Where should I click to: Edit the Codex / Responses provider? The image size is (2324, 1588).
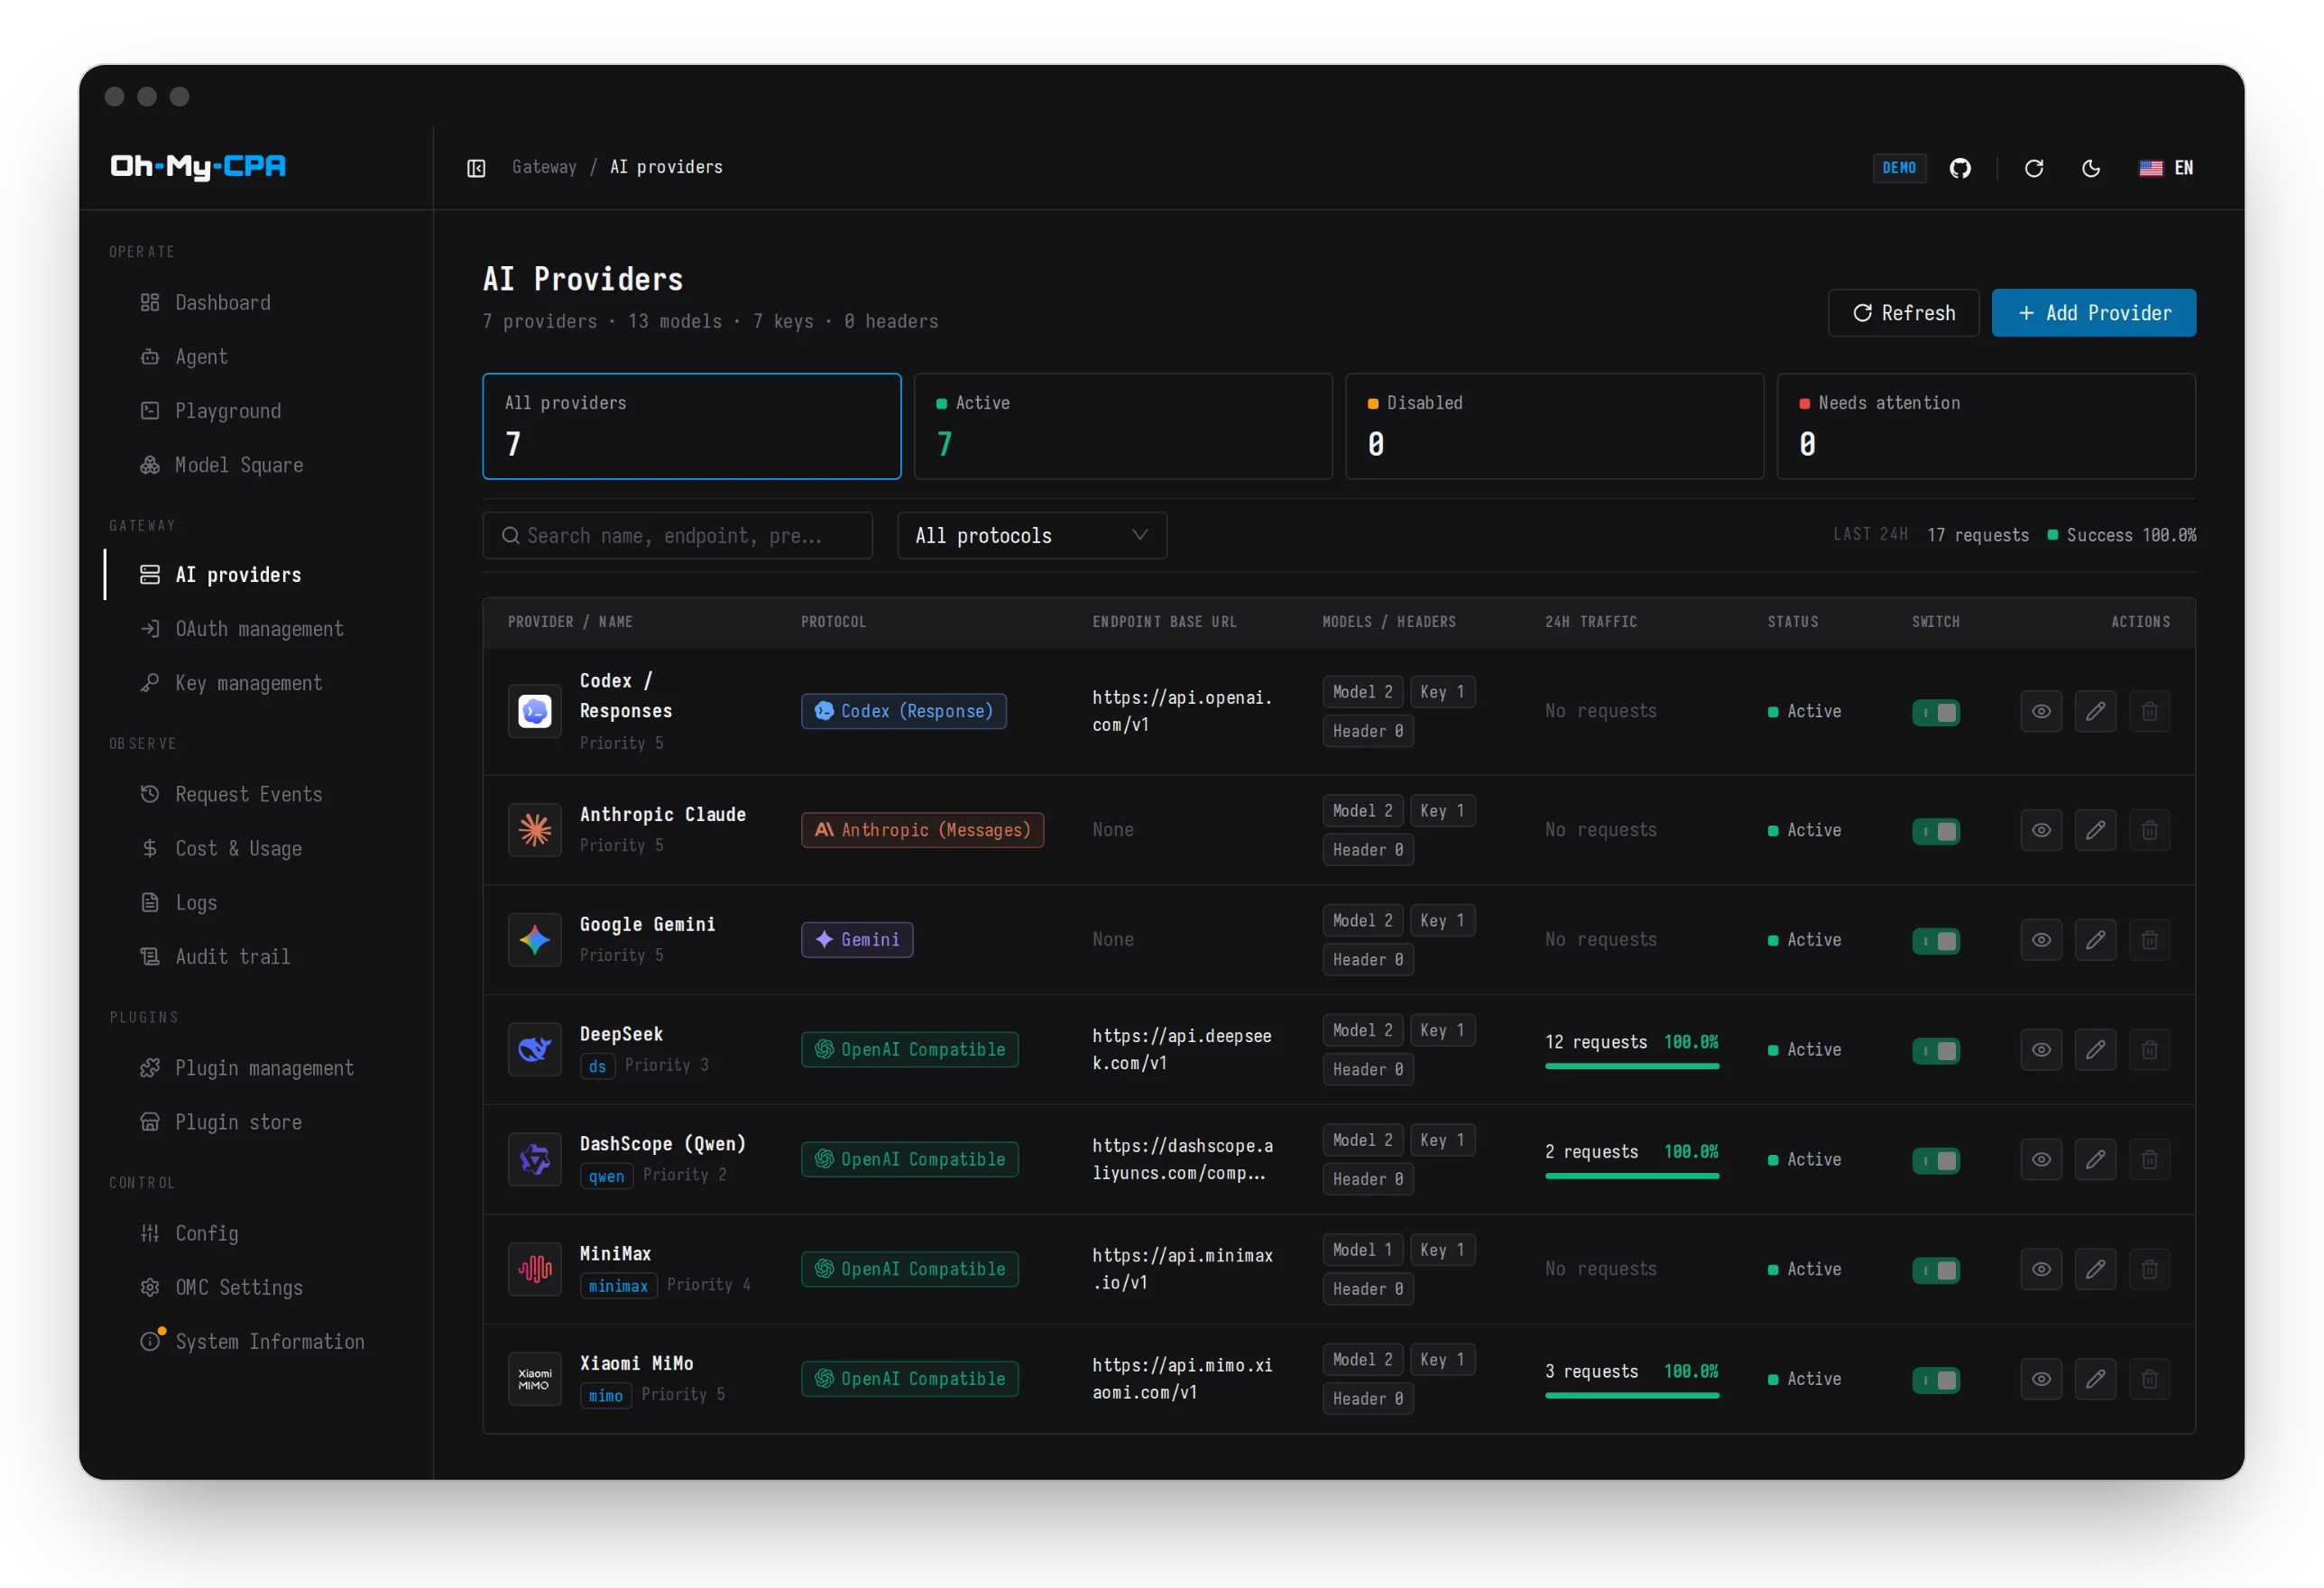[x=2095, y=711]
